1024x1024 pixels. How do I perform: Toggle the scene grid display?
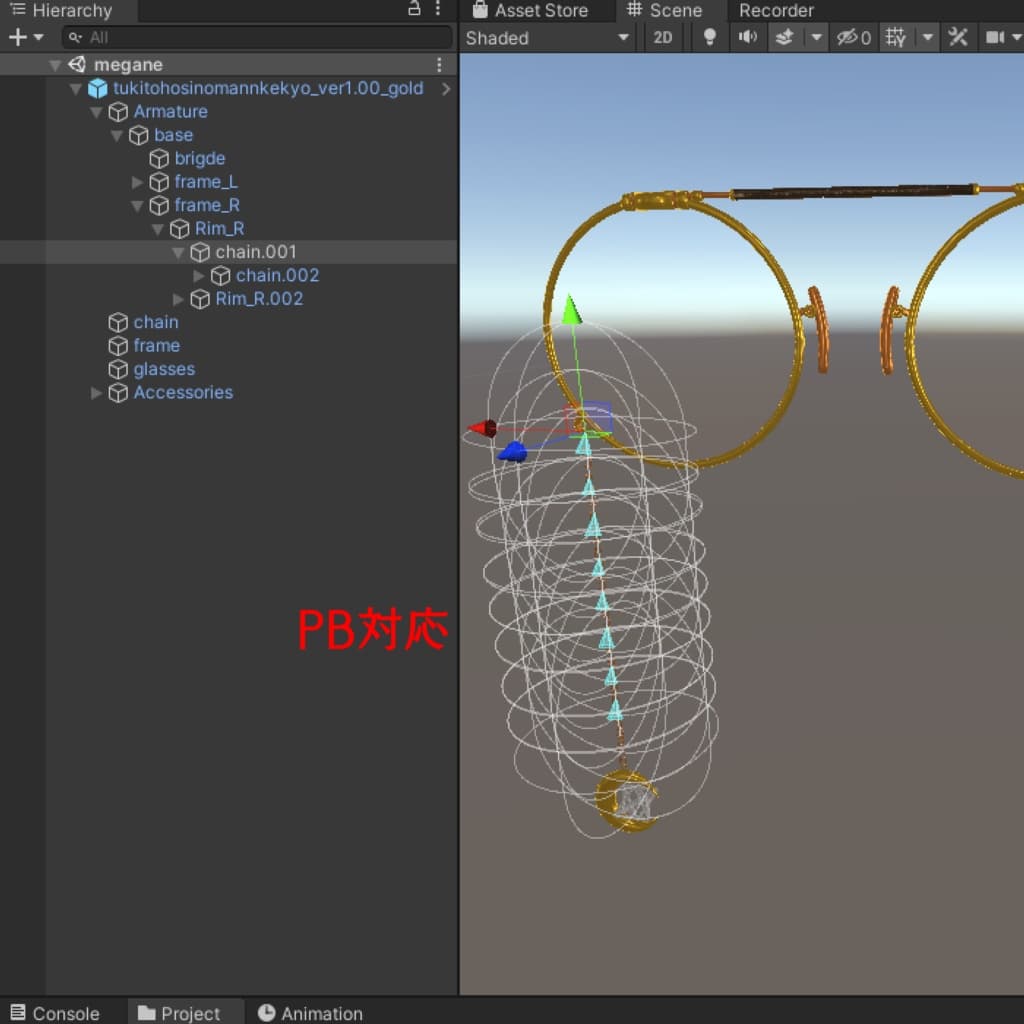[x=896, y=38]
